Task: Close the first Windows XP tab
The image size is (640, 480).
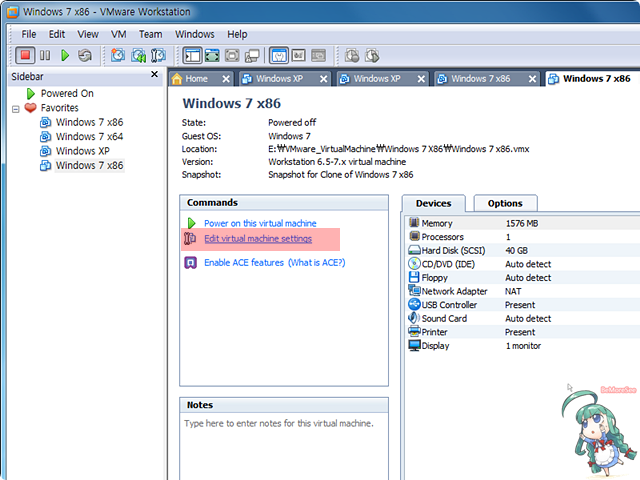Action: pos(323,79)
